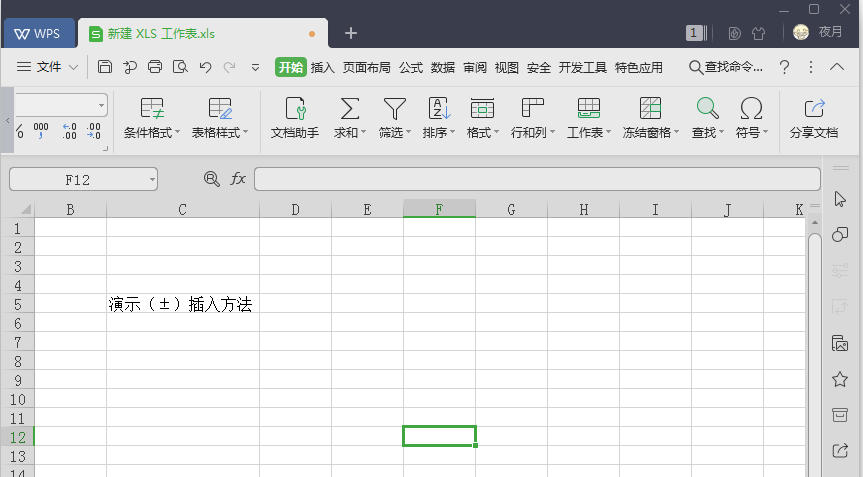Click the Find Command (查找命令) search box

(726, 67)
